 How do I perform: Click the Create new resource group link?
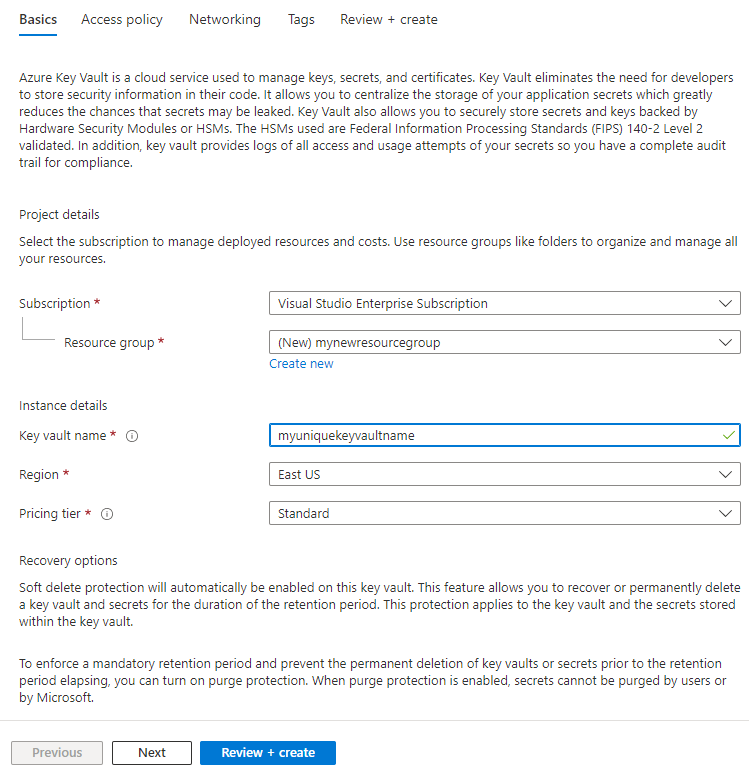301,364
